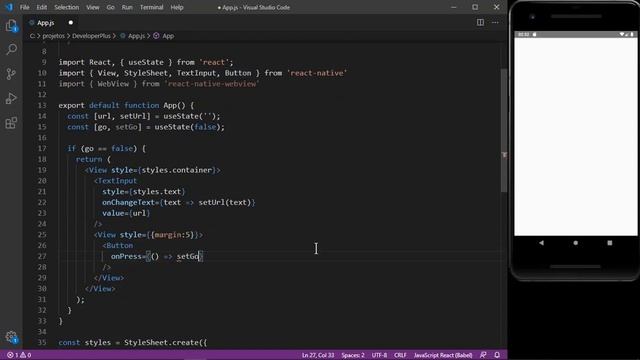Open the Run menu
Screen dimensions: 640x360
(127, 7)
